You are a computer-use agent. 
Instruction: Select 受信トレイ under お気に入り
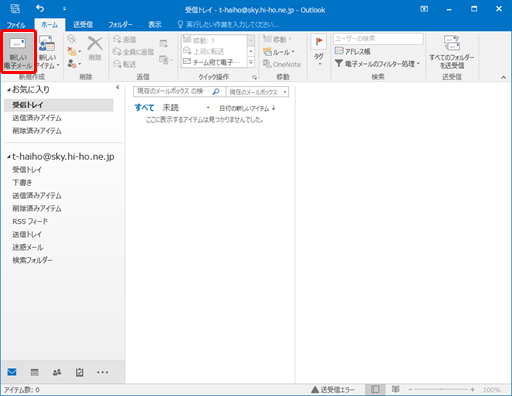pos(59,105)
